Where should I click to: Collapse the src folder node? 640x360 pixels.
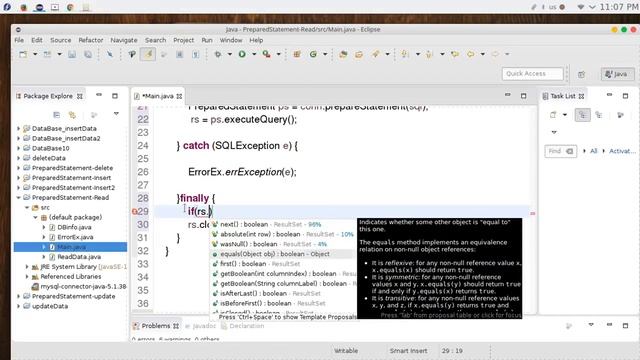[x=27, y=207]
